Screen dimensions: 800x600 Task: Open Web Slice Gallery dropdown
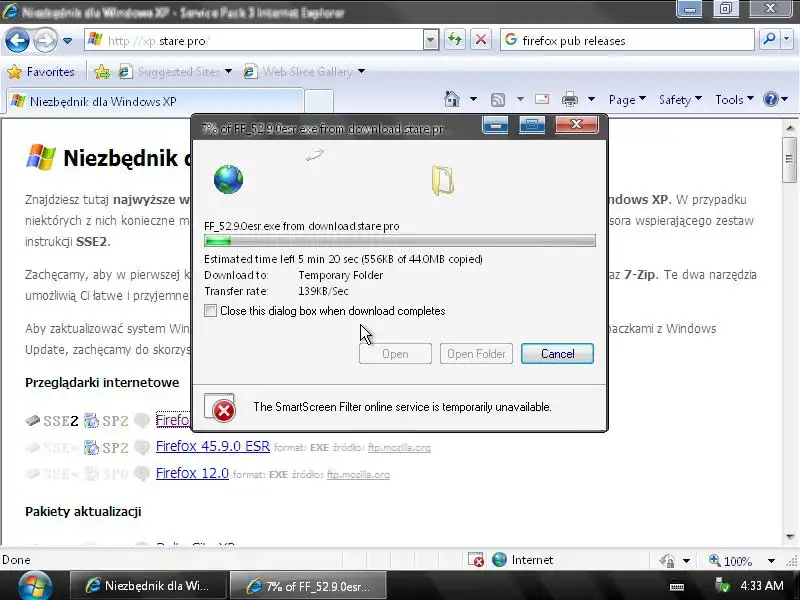pos(304,72)
